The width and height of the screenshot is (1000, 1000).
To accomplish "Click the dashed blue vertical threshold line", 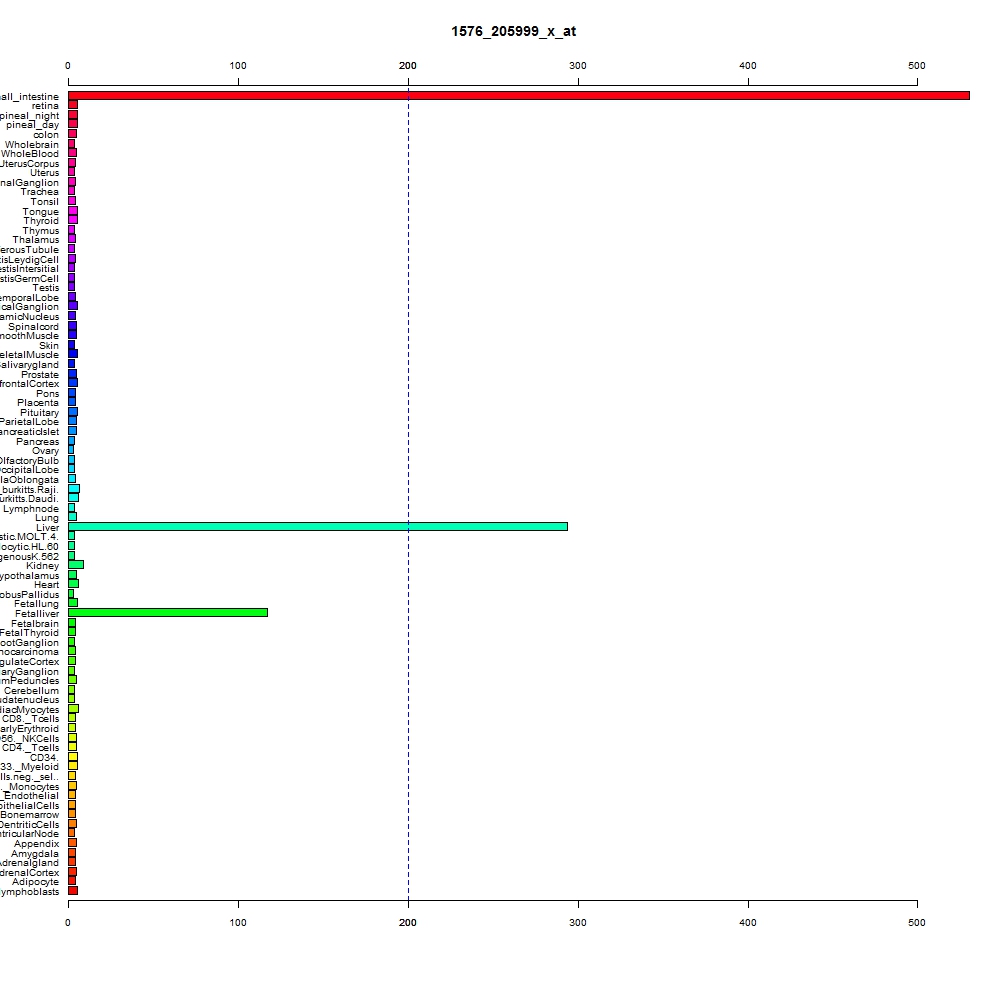I will point(408,492).
